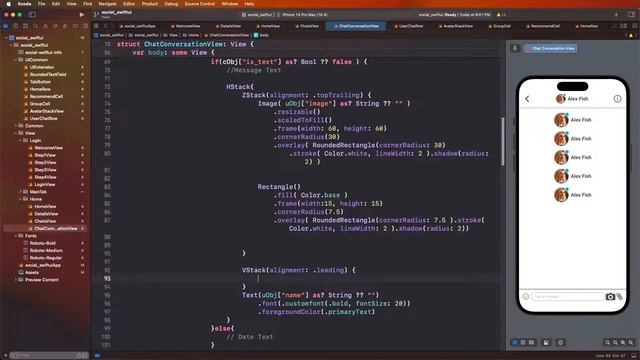
Task: Select TabButton file in navigator
Action: 40,82
